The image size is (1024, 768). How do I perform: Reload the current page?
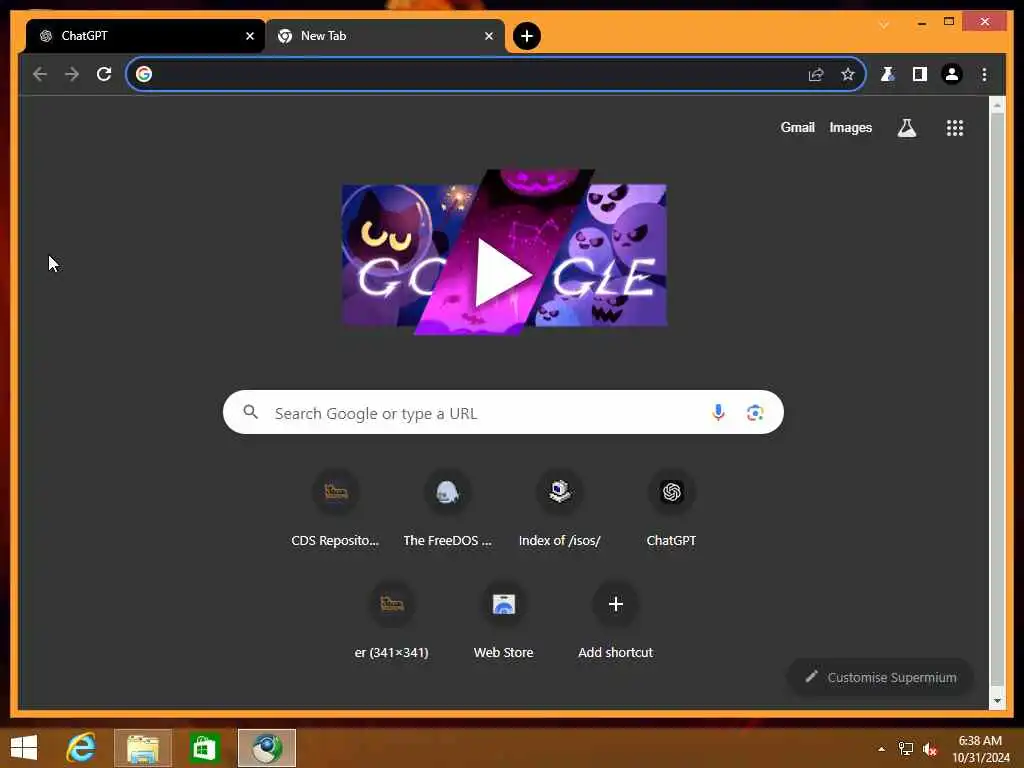coord(104,74)
